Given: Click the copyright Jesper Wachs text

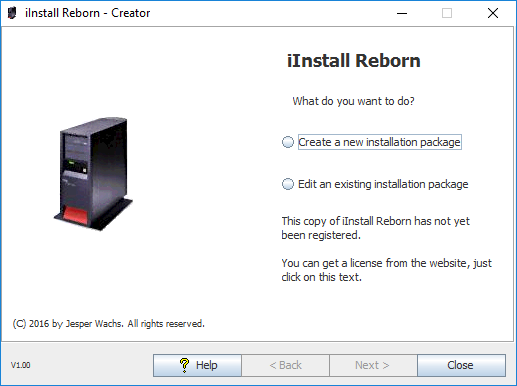Looking at the screenshot, I should click(x=108, y=324).
